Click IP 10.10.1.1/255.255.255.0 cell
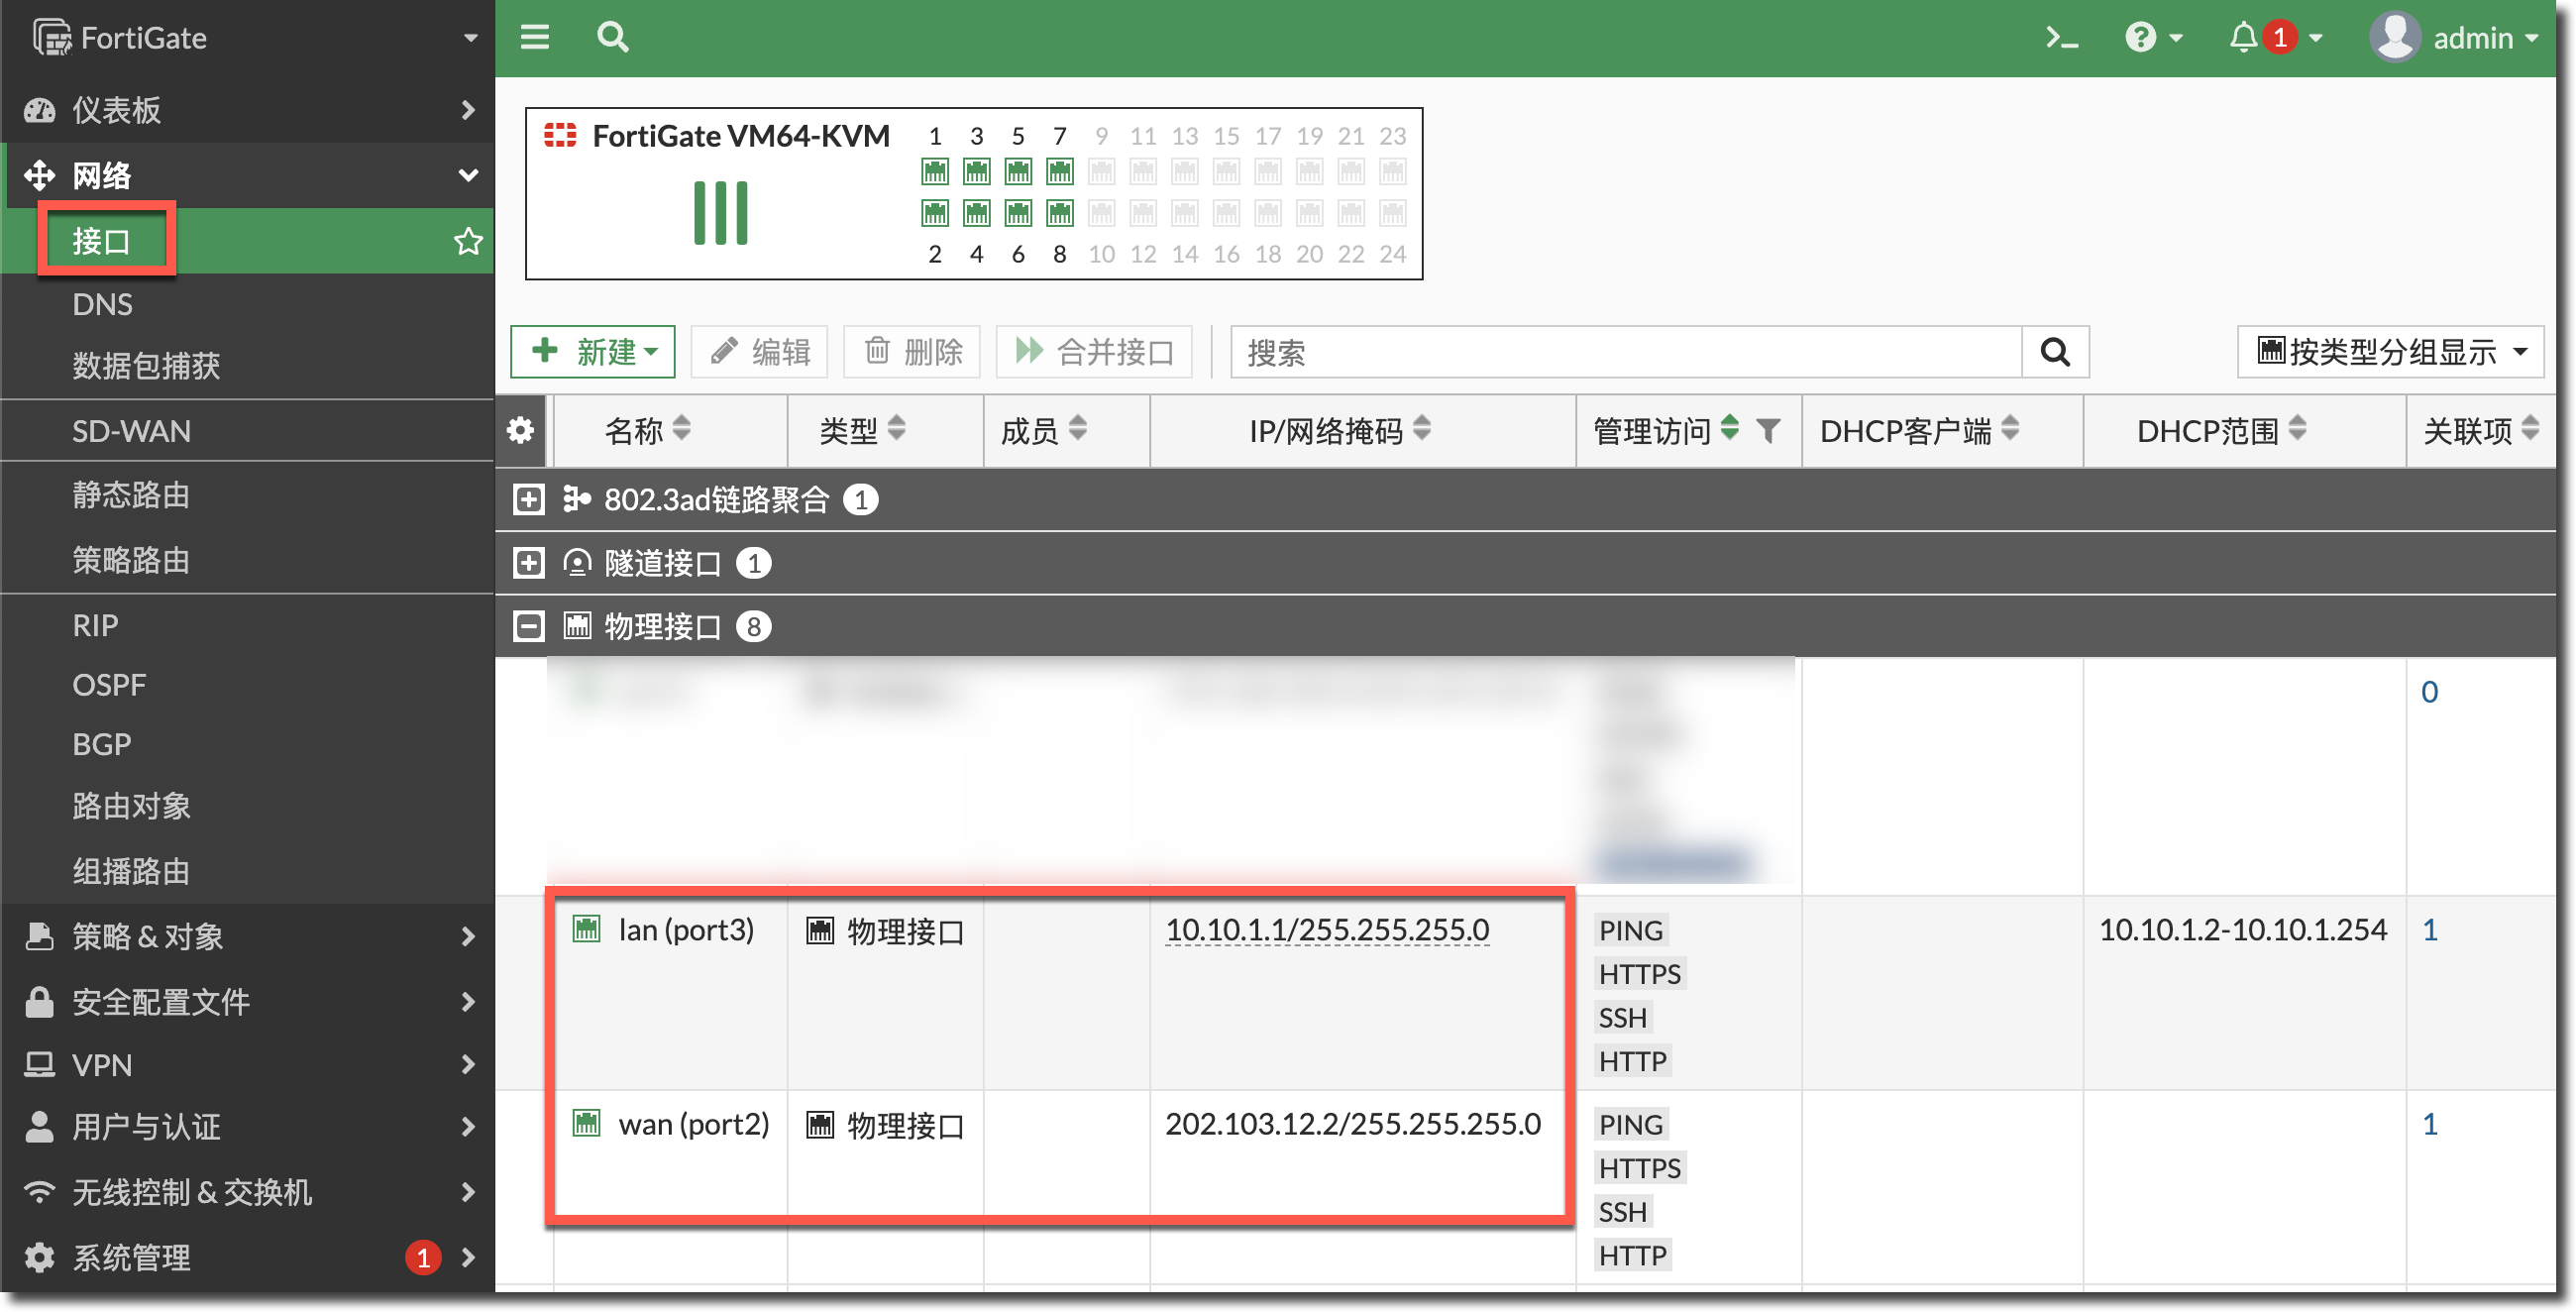 point(1327,930)
